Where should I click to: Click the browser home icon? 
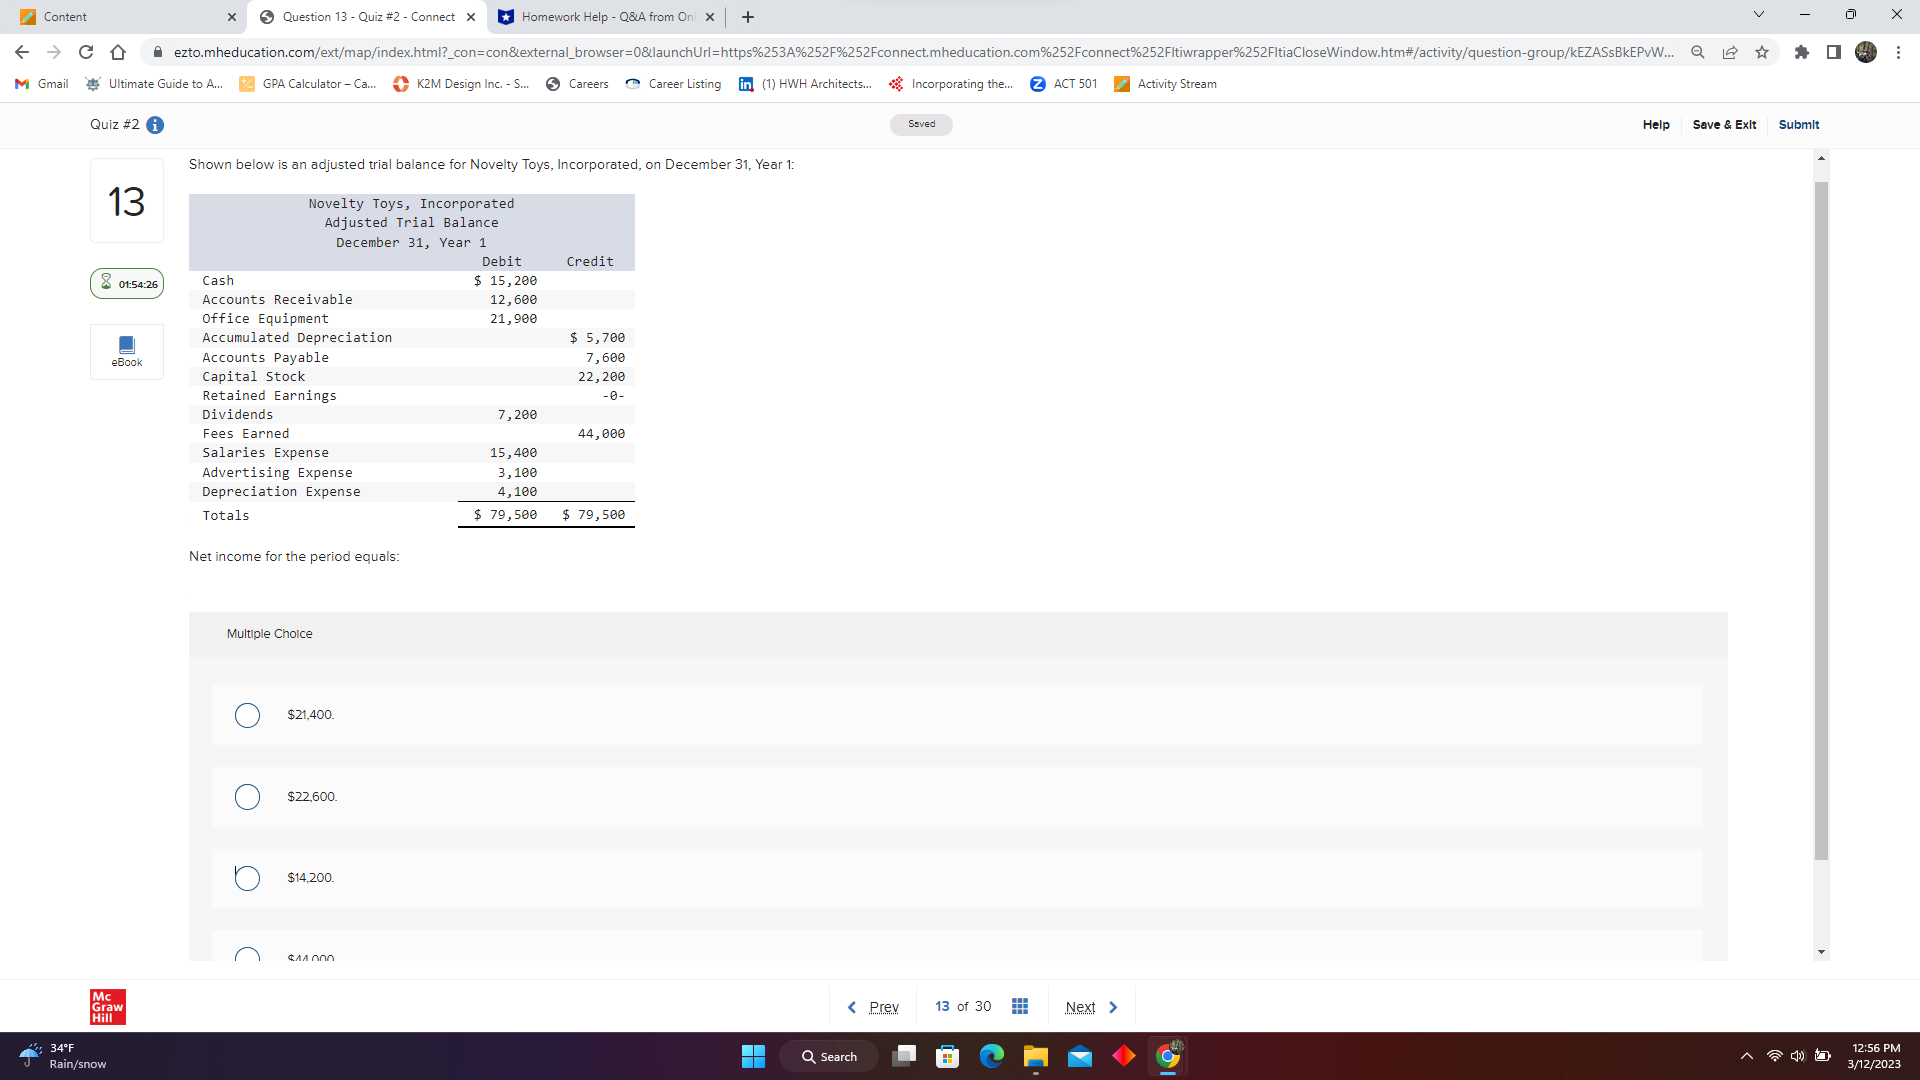pos(118,52)
